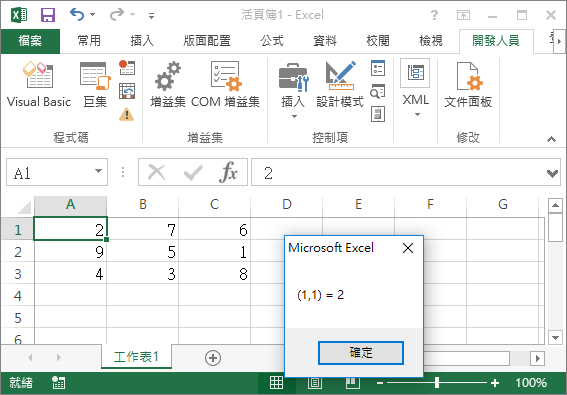Toggle Design Mode (設計模式)
Viewport: 567px width, 395px height.
click(x=340, y=84)
